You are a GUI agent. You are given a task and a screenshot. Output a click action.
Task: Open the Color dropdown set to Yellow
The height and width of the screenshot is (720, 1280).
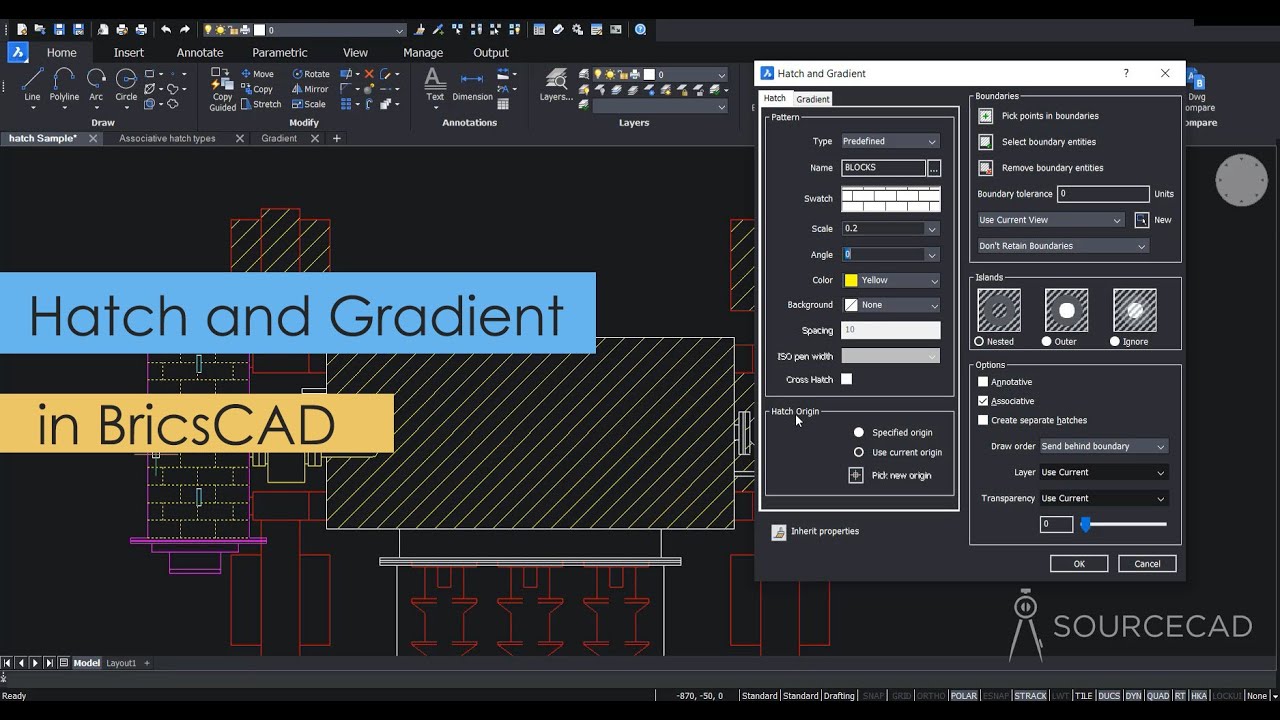coord(890,281)
